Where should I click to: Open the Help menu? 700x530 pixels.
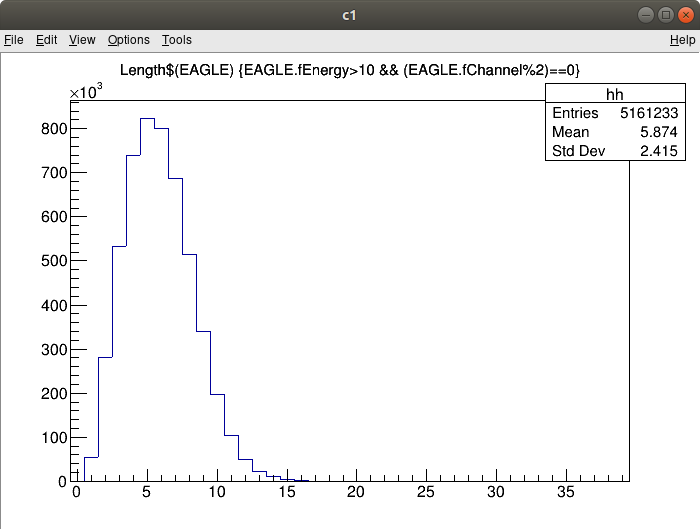(682, 40)
